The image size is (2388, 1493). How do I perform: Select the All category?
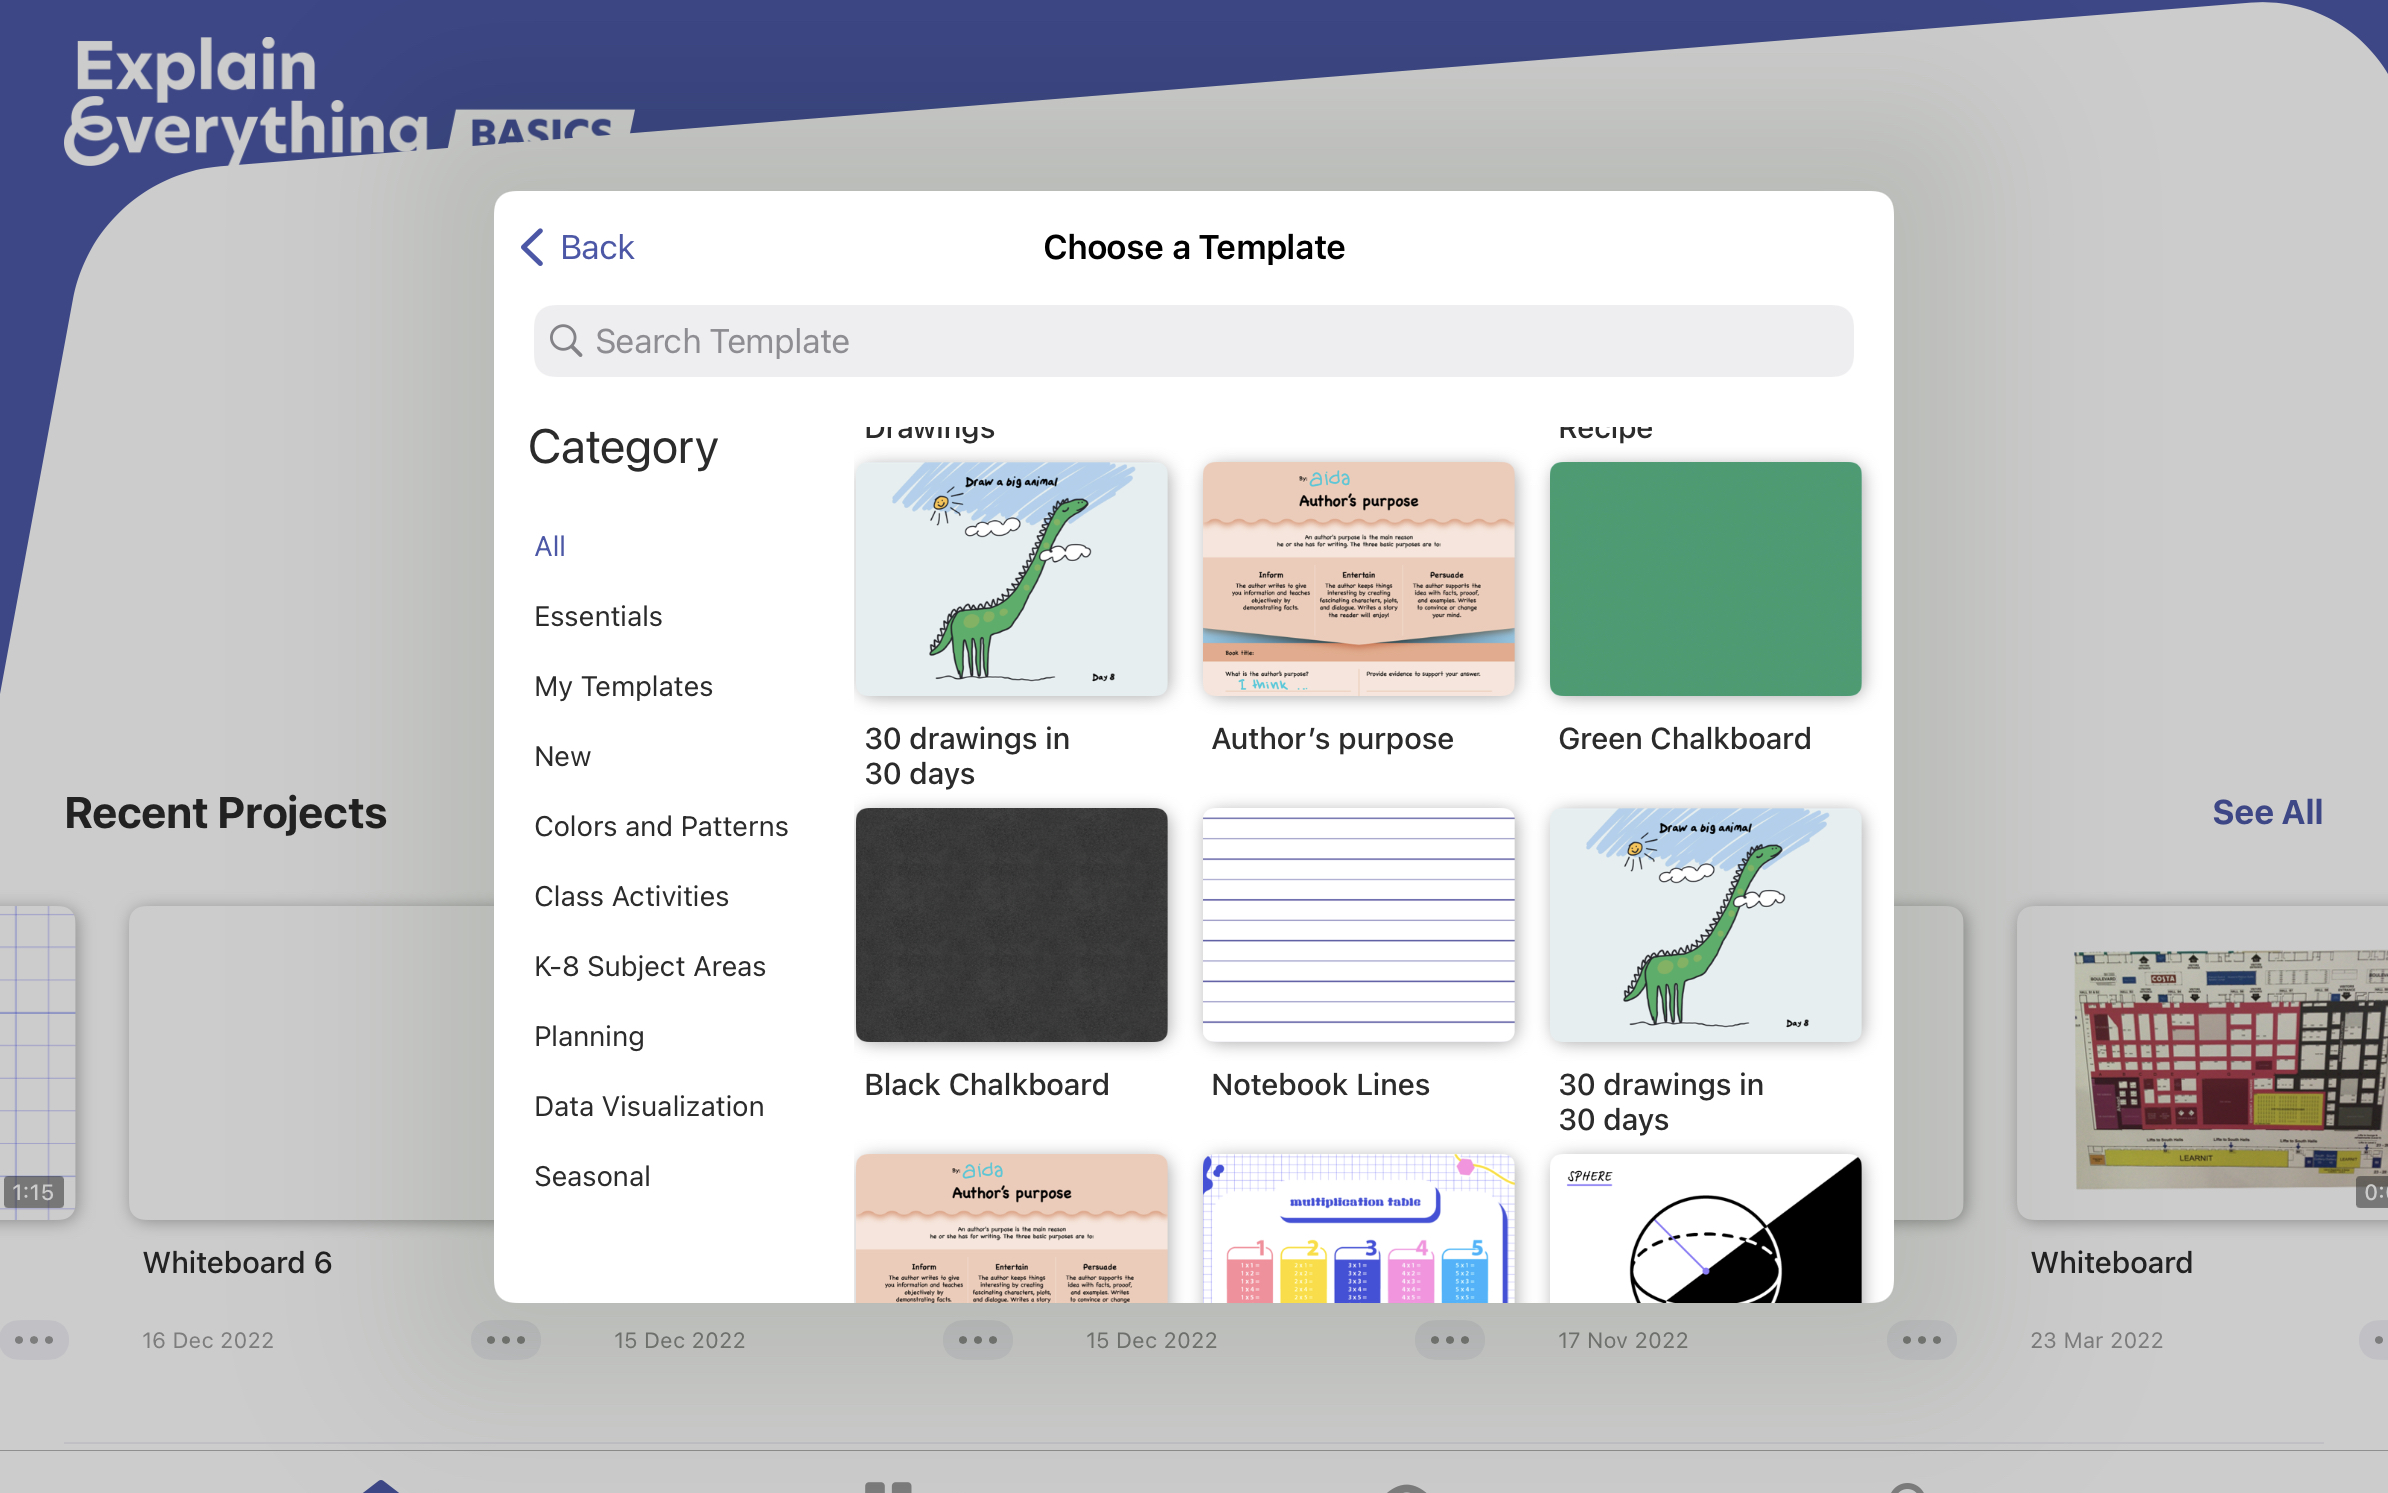[x=550, y=546]
